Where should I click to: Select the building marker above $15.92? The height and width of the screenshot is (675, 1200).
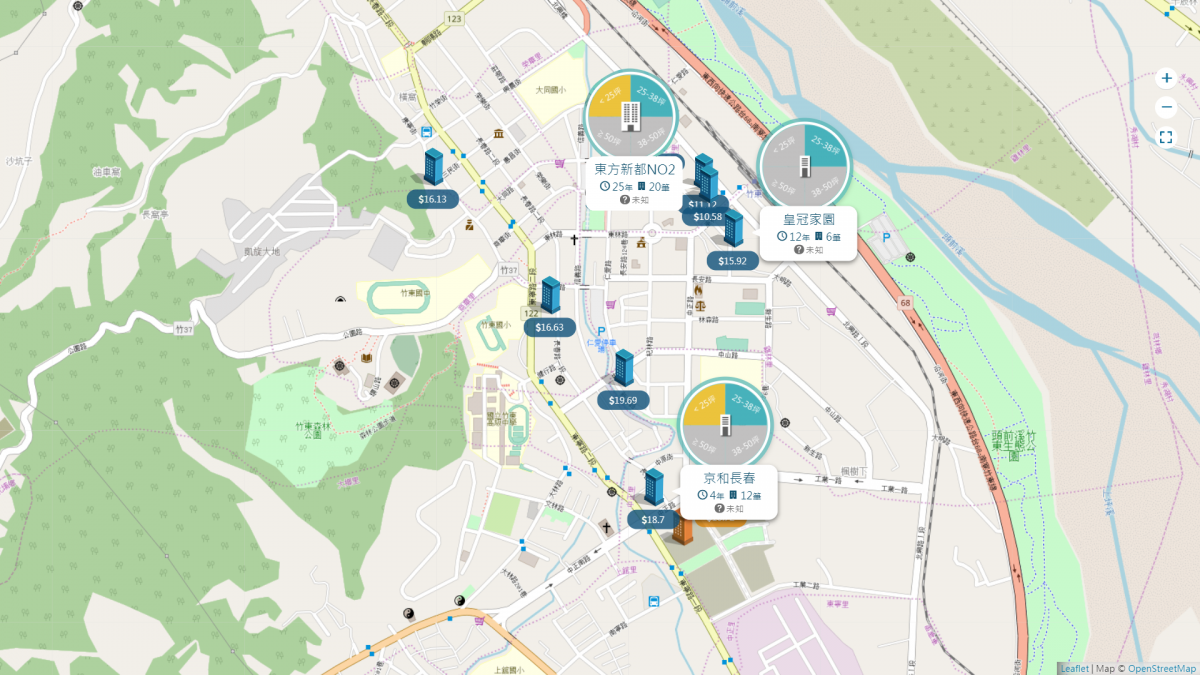[732, 228]
